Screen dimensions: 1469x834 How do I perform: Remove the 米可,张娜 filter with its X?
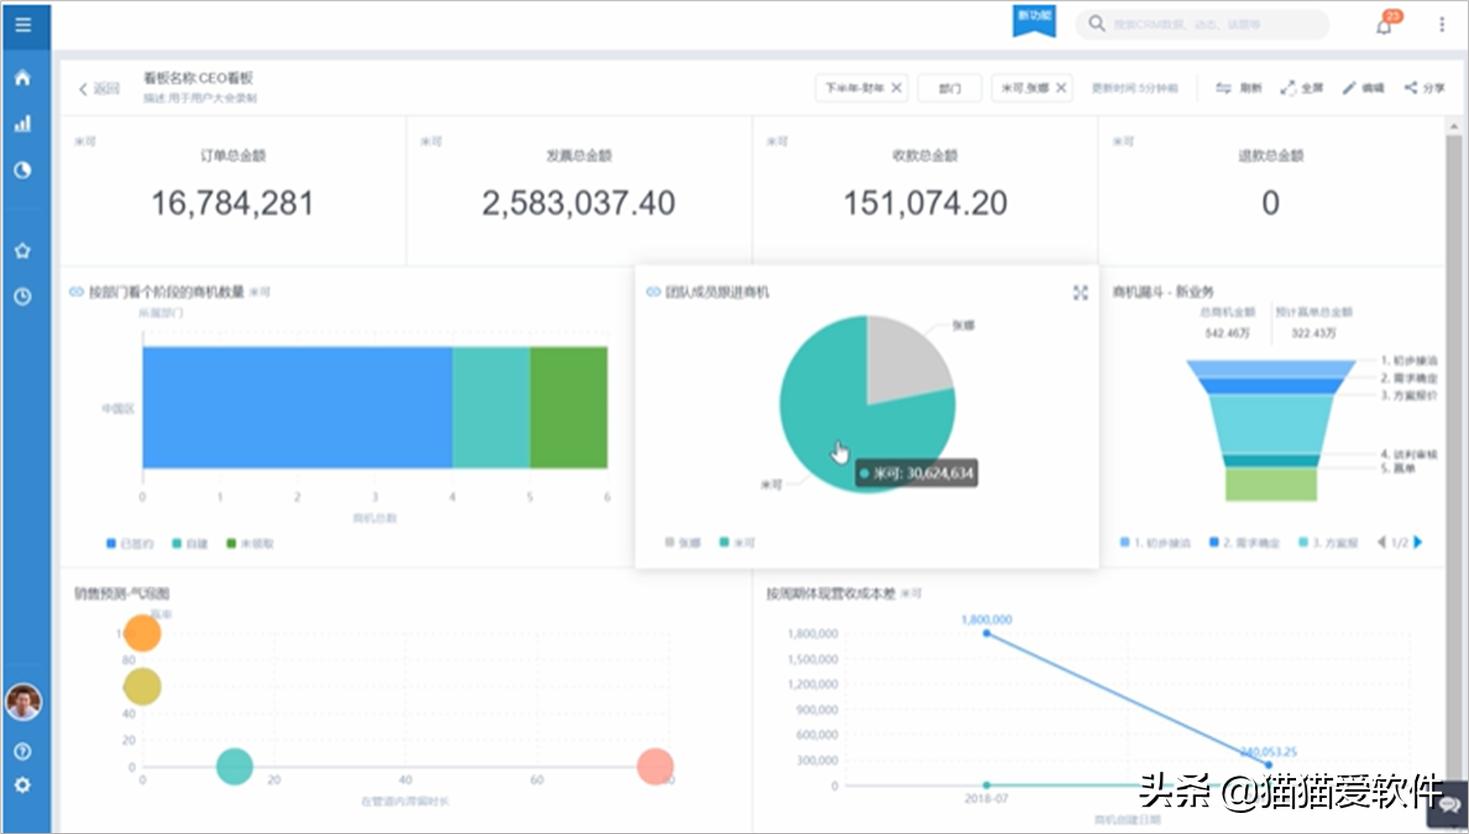click(x=1061, y=88)
